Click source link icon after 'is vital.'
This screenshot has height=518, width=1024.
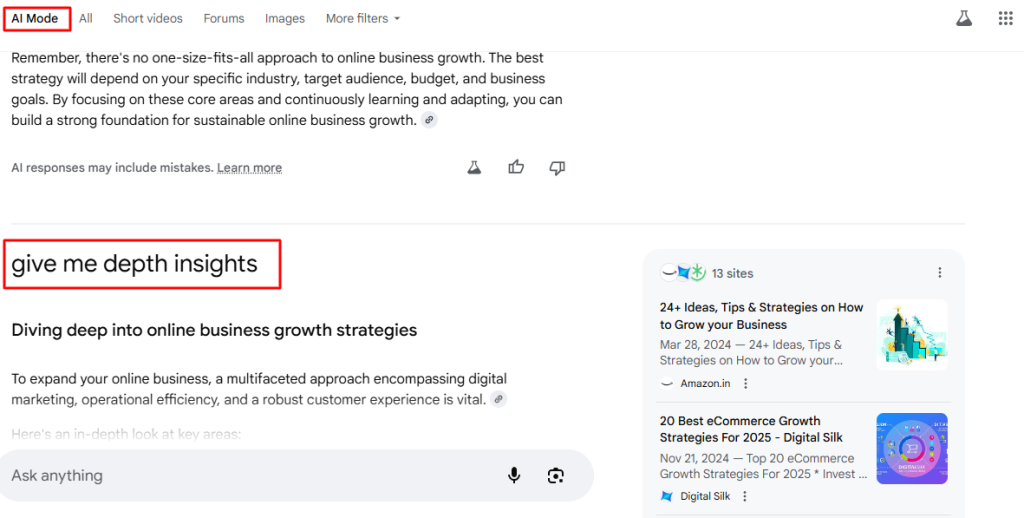(498, 399)
